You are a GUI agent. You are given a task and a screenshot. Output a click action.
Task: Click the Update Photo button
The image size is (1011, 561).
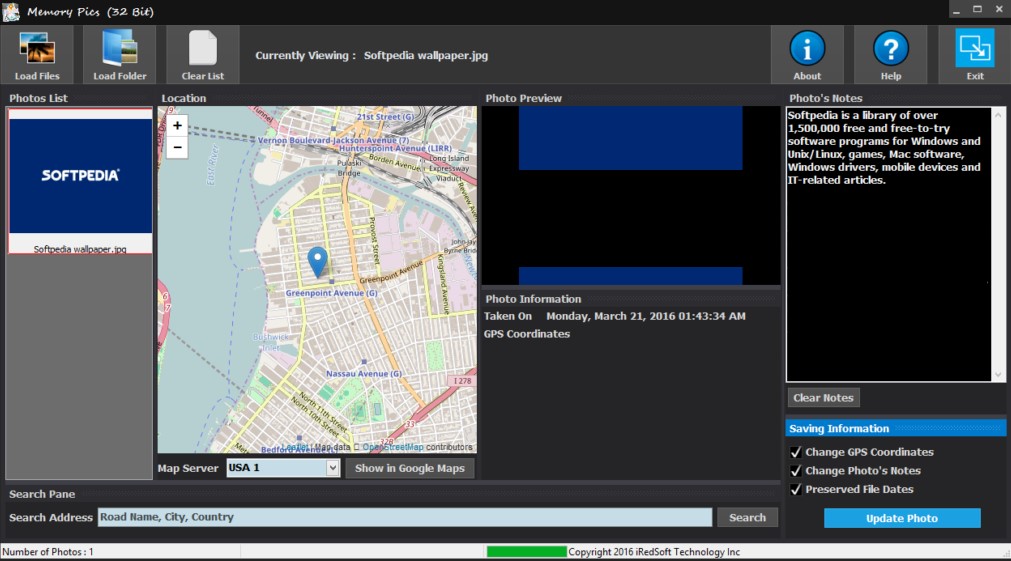(902, 518)
